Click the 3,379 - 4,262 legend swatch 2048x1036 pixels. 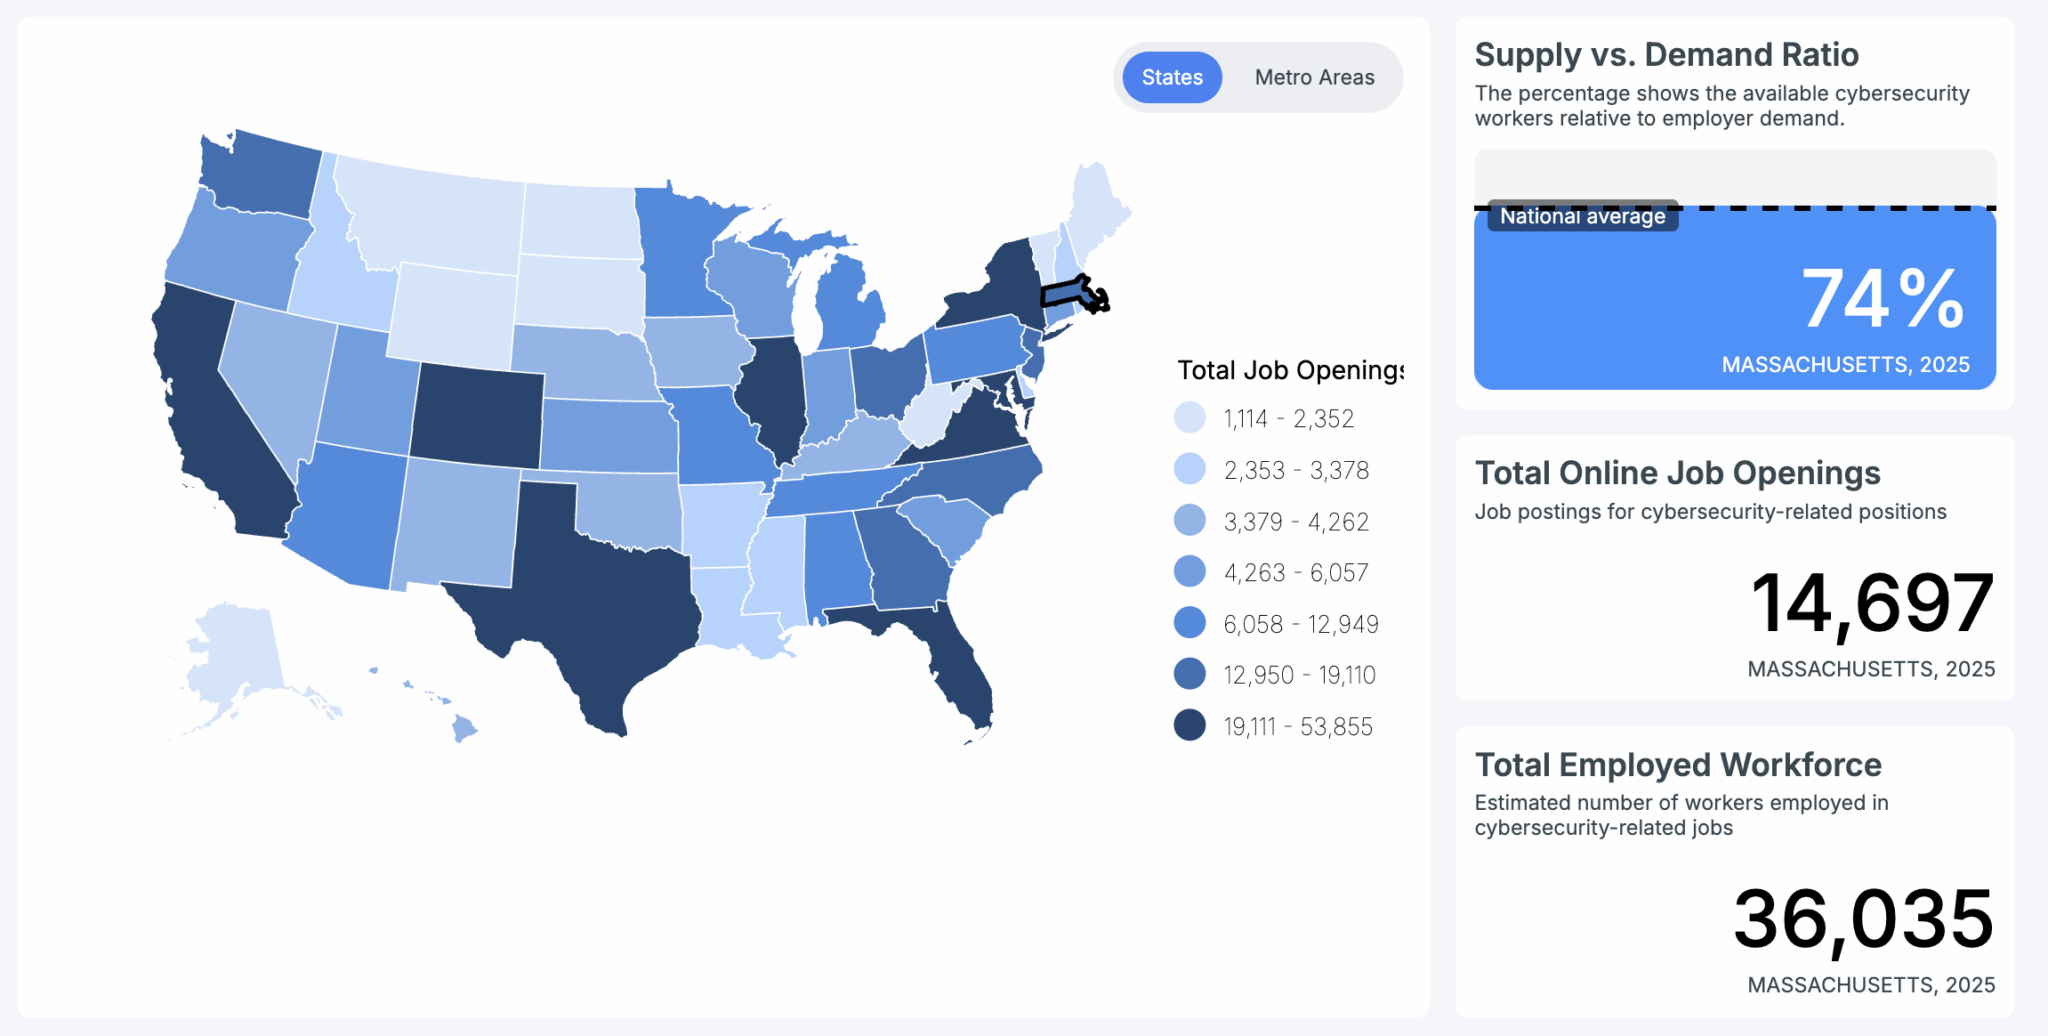coord(1190,521)
